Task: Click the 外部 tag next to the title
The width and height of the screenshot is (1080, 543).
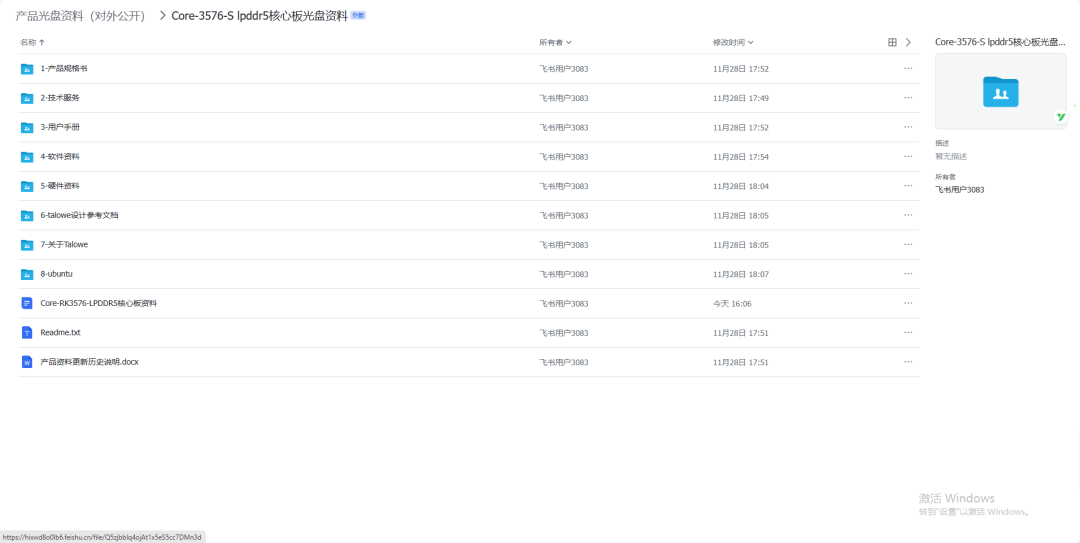Action: (358, 15)
